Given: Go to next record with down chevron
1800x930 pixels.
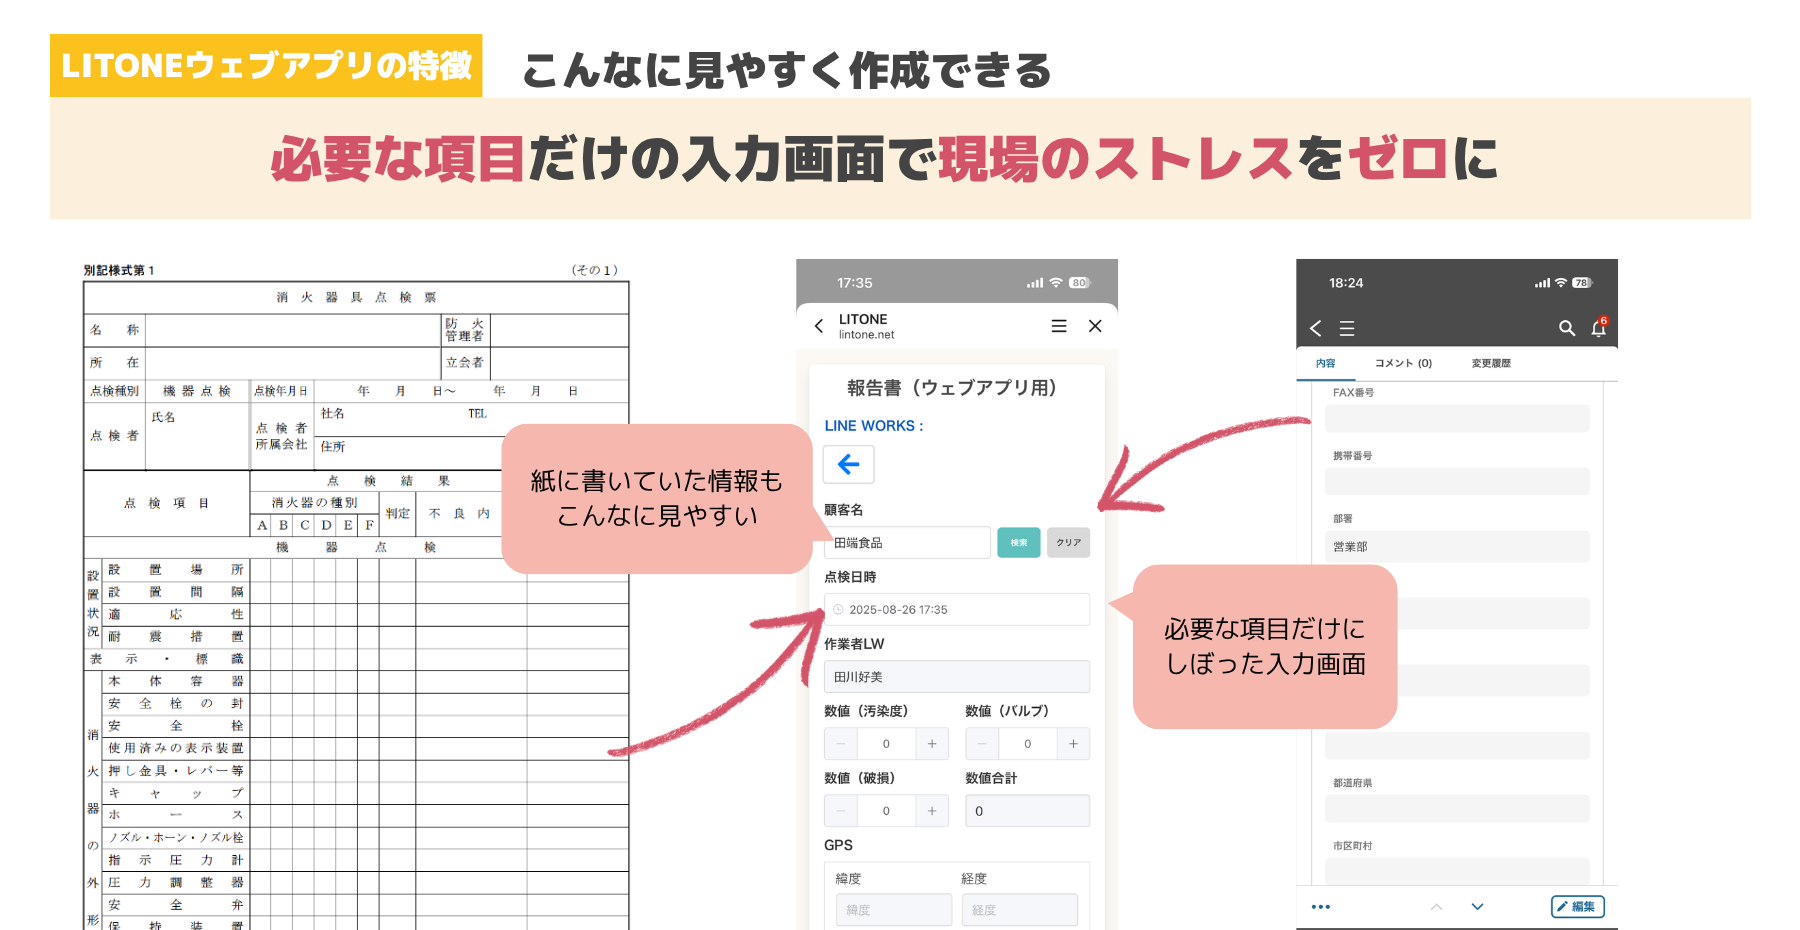Looking at the screenshot, I should [x=1477, y=907].
